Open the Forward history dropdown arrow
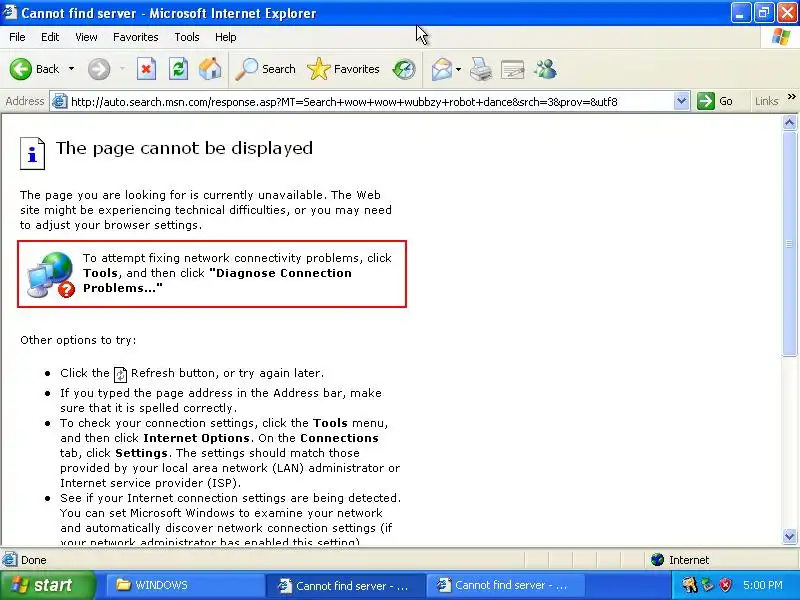 tap(122, 69)
